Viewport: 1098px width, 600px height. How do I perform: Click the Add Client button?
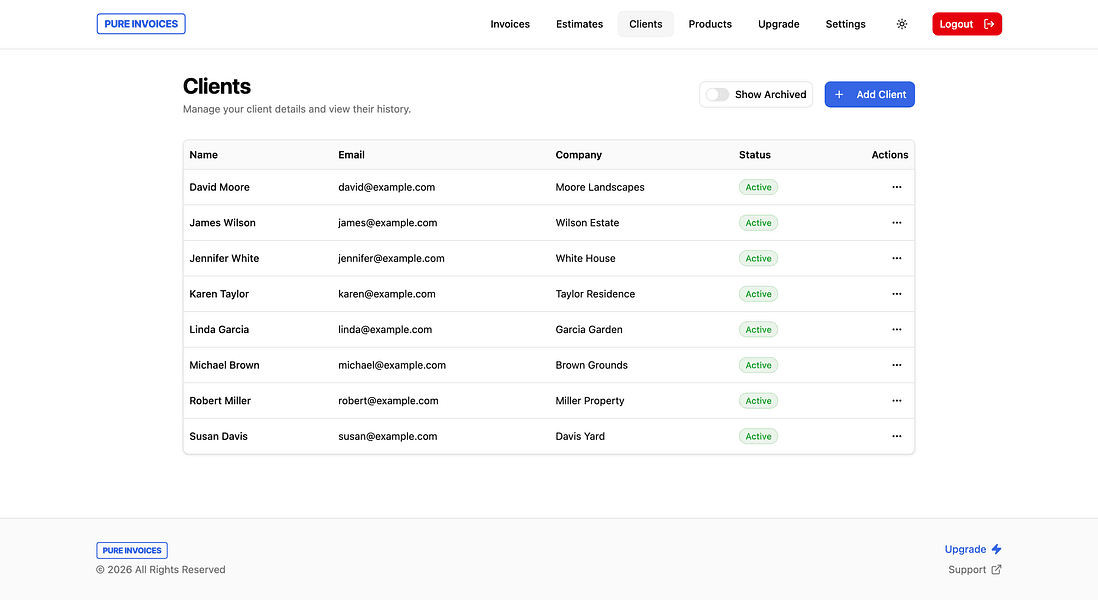pos(869,94)
